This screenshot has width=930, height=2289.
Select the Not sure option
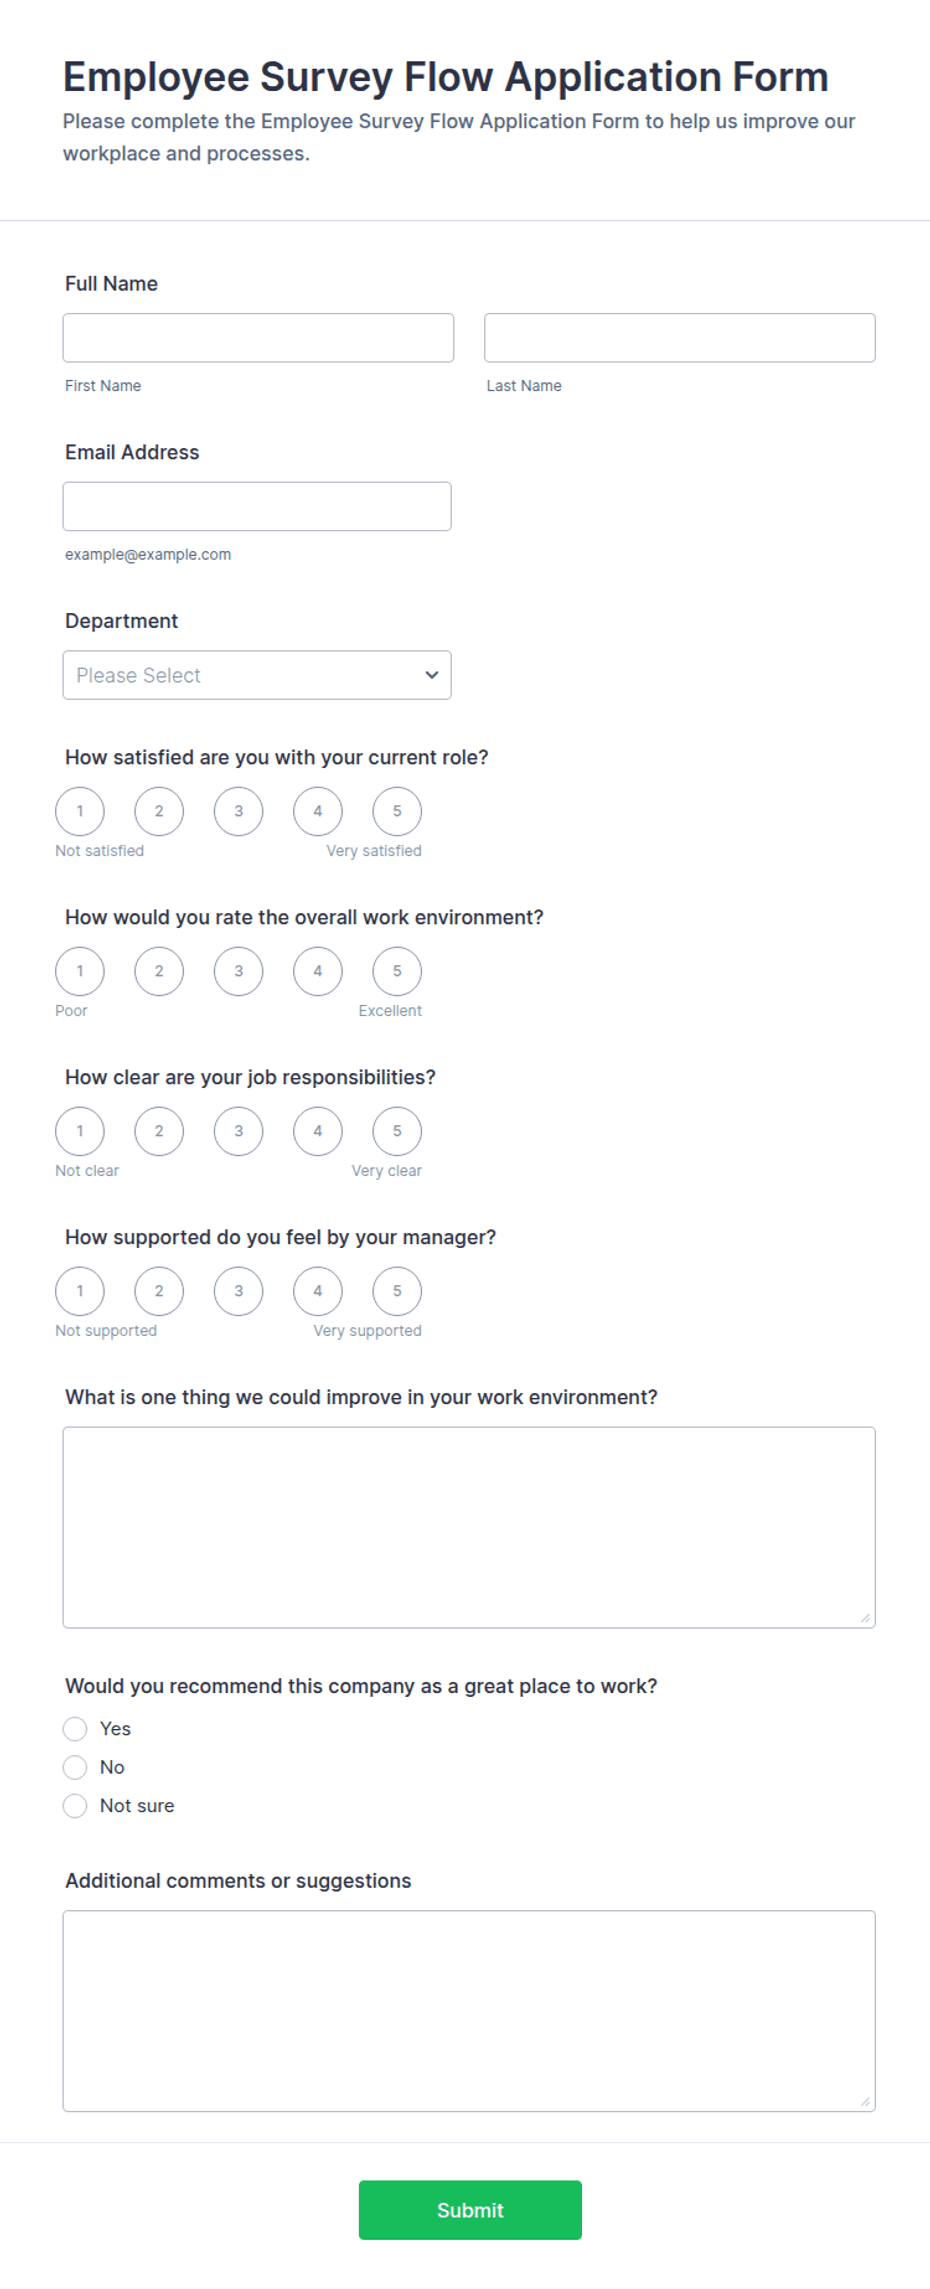click(75, 1806)
